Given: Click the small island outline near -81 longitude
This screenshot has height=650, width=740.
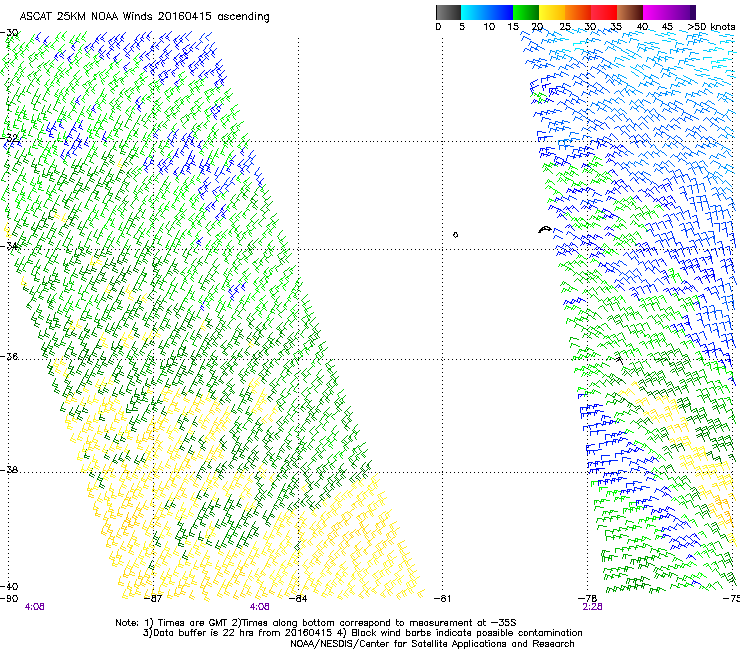Looking at the screenshot, I should [x=455, y=235].
